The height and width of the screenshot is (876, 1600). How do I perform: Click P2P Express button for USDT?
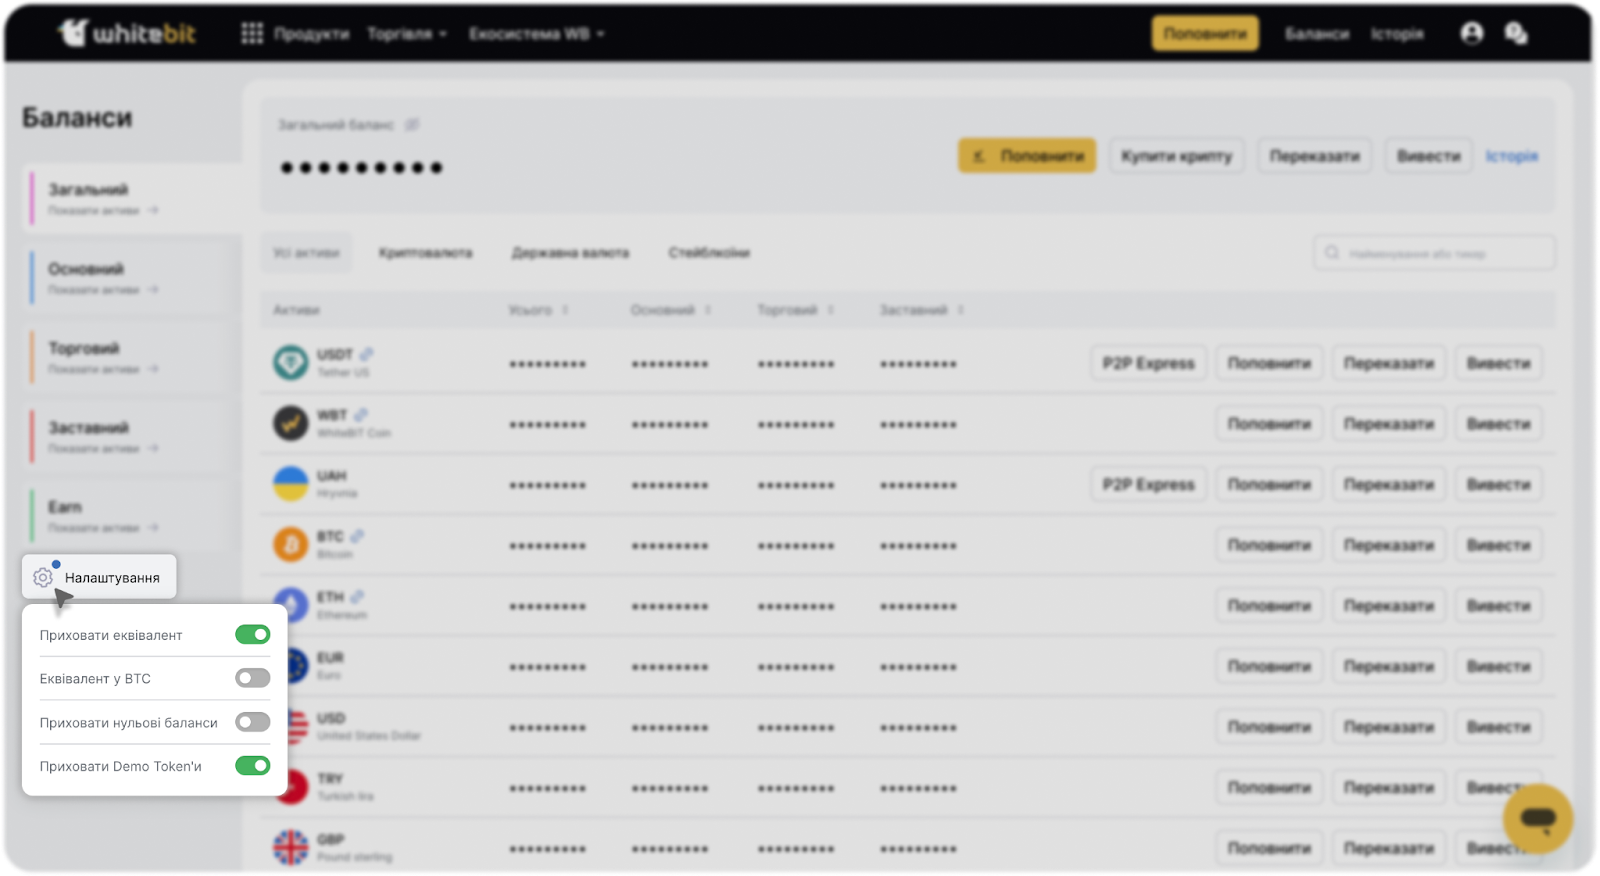point(1148,363)
